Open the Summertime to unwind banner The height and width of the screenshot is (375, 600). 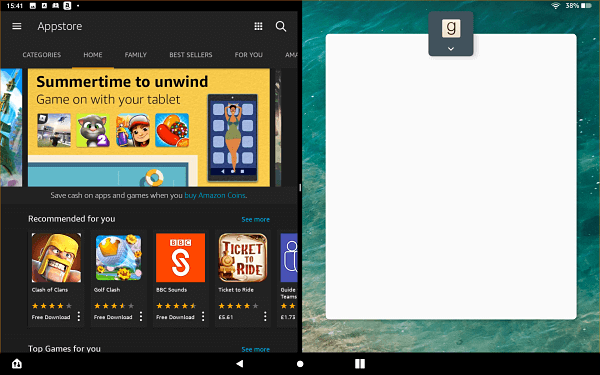pos(149,127)
